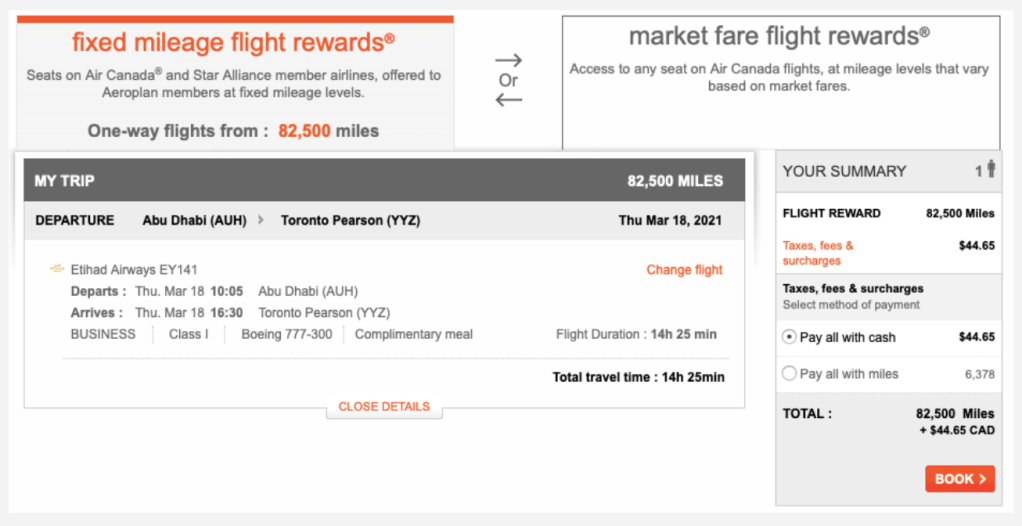Select Pay all with miles option
The width and height of the screenshot is (1022, 526).
(789, 374)
